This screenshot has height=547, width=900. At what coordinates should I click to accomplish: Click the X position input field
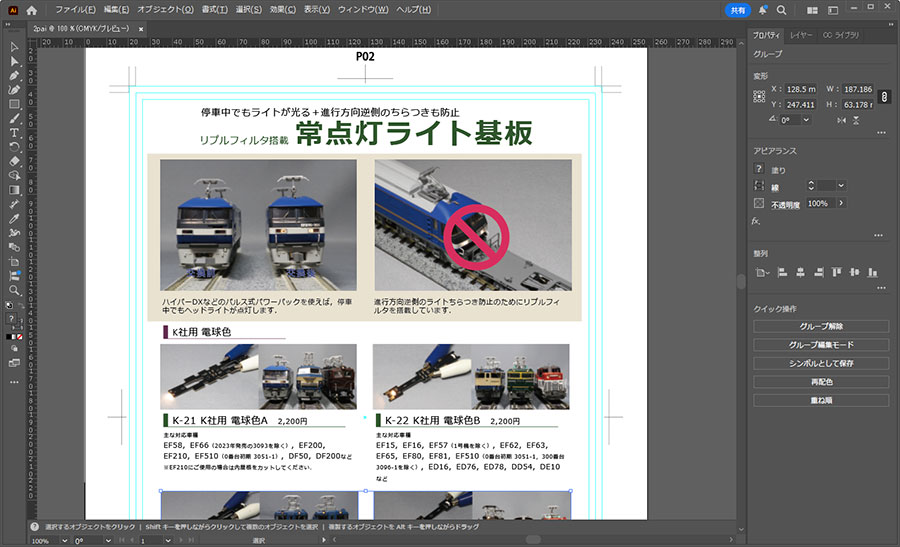tap(801, 90)
